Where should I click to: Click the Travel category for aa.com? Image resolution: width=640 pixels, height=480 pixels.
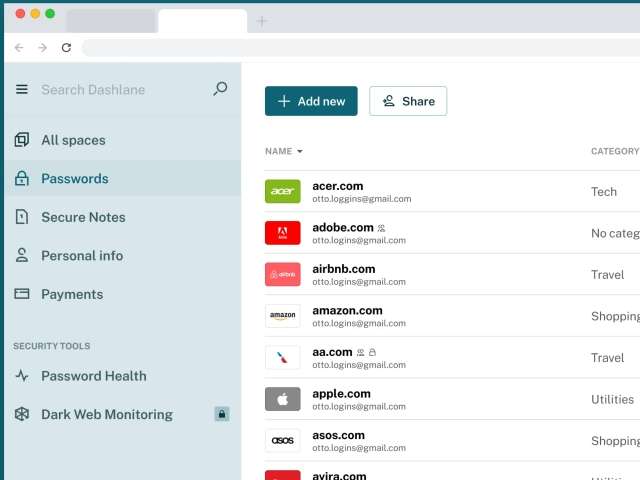click(607, 358)
